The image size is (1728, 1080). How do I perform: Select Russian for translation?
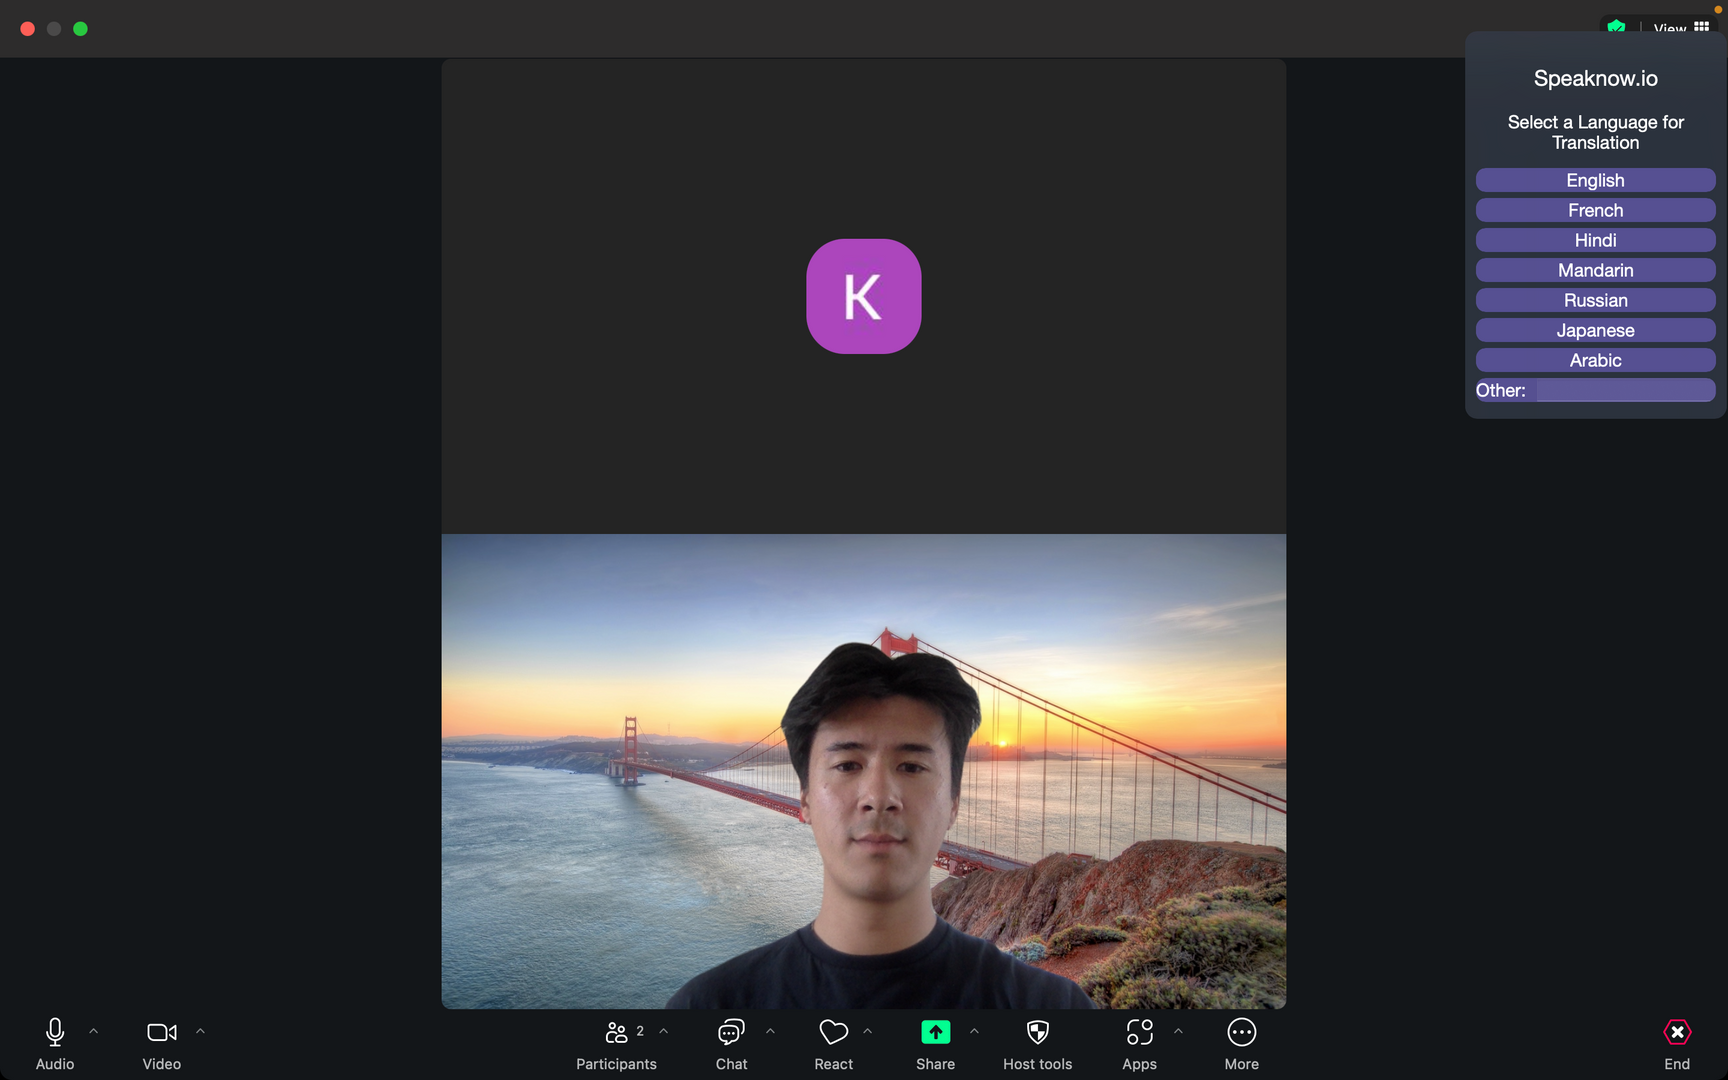[x=1596, y=300]
